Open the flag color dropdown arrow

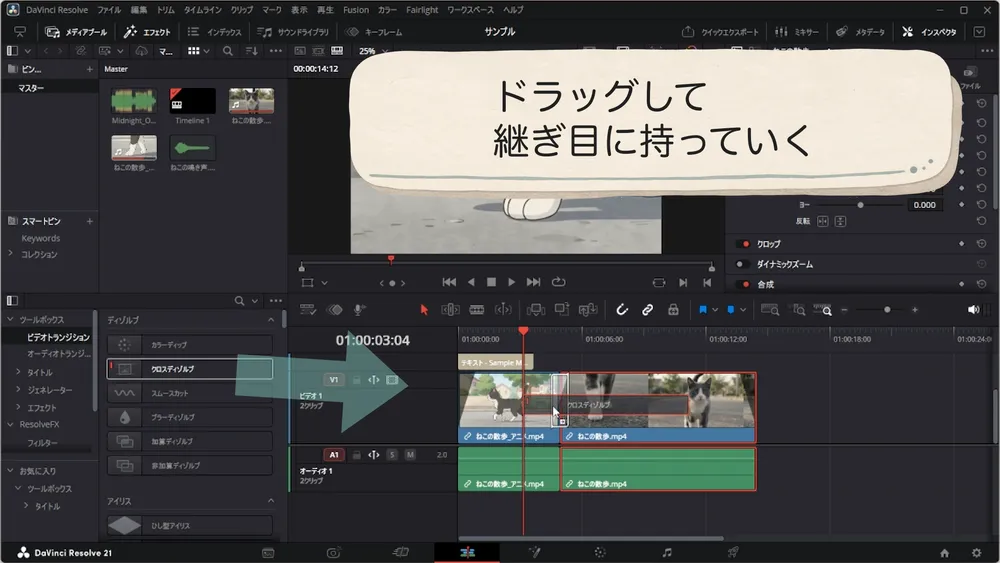(715, 310)
